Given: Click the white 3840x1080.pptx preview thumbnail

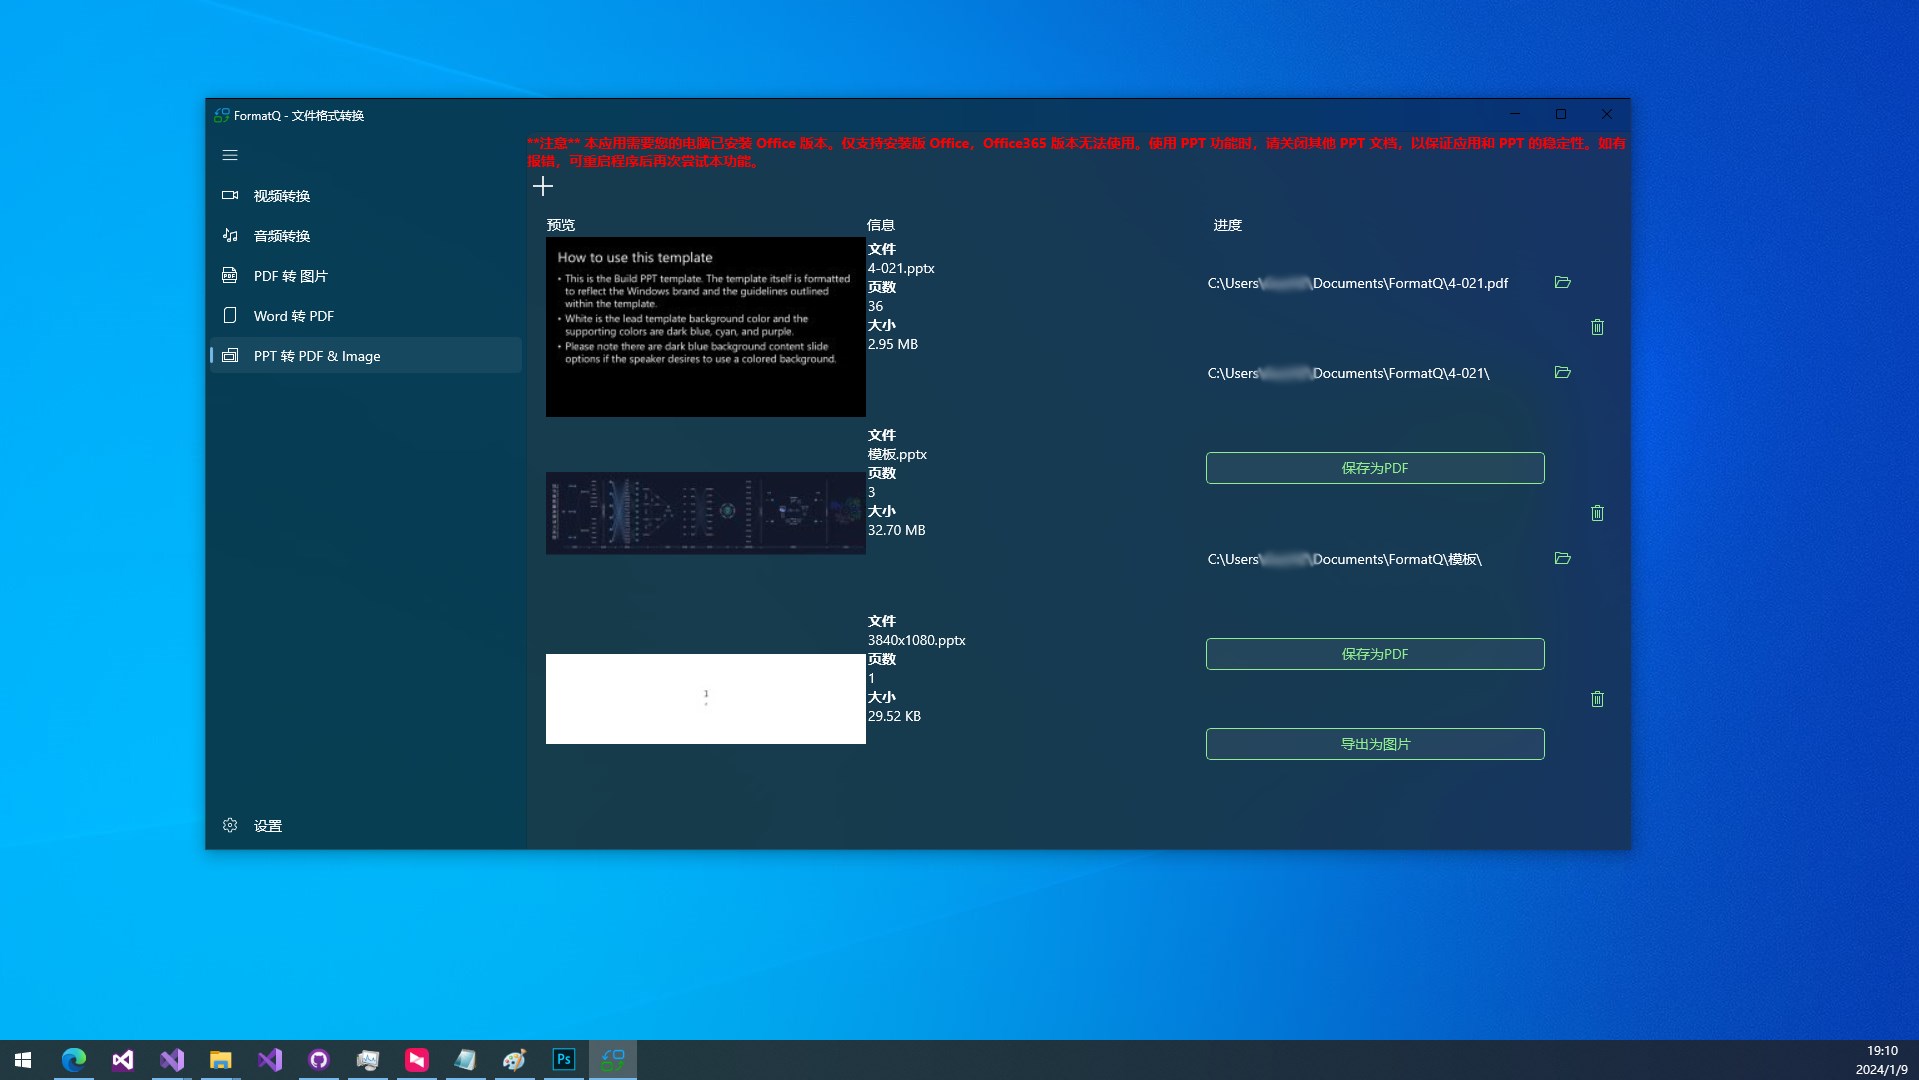Looking at the screenshot, I should (706, 699).
